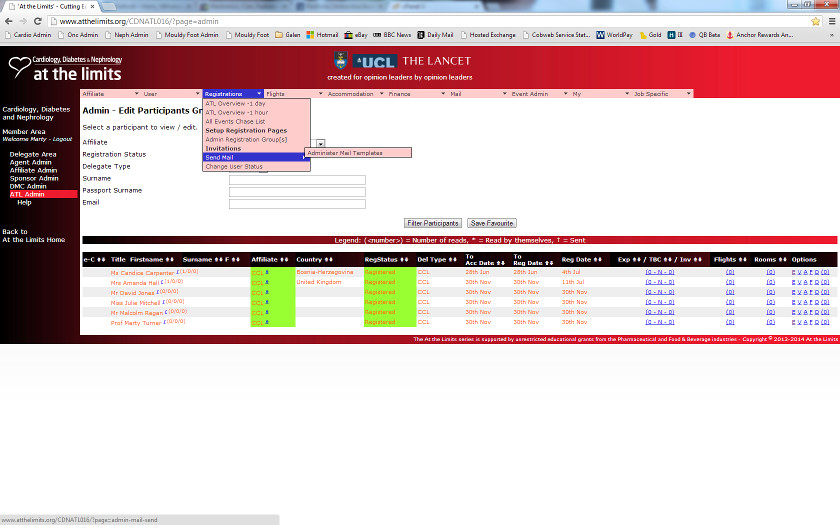Choose Admin Registration Group(s) entry
Screen dimensions: 840x525
[257, 139]
